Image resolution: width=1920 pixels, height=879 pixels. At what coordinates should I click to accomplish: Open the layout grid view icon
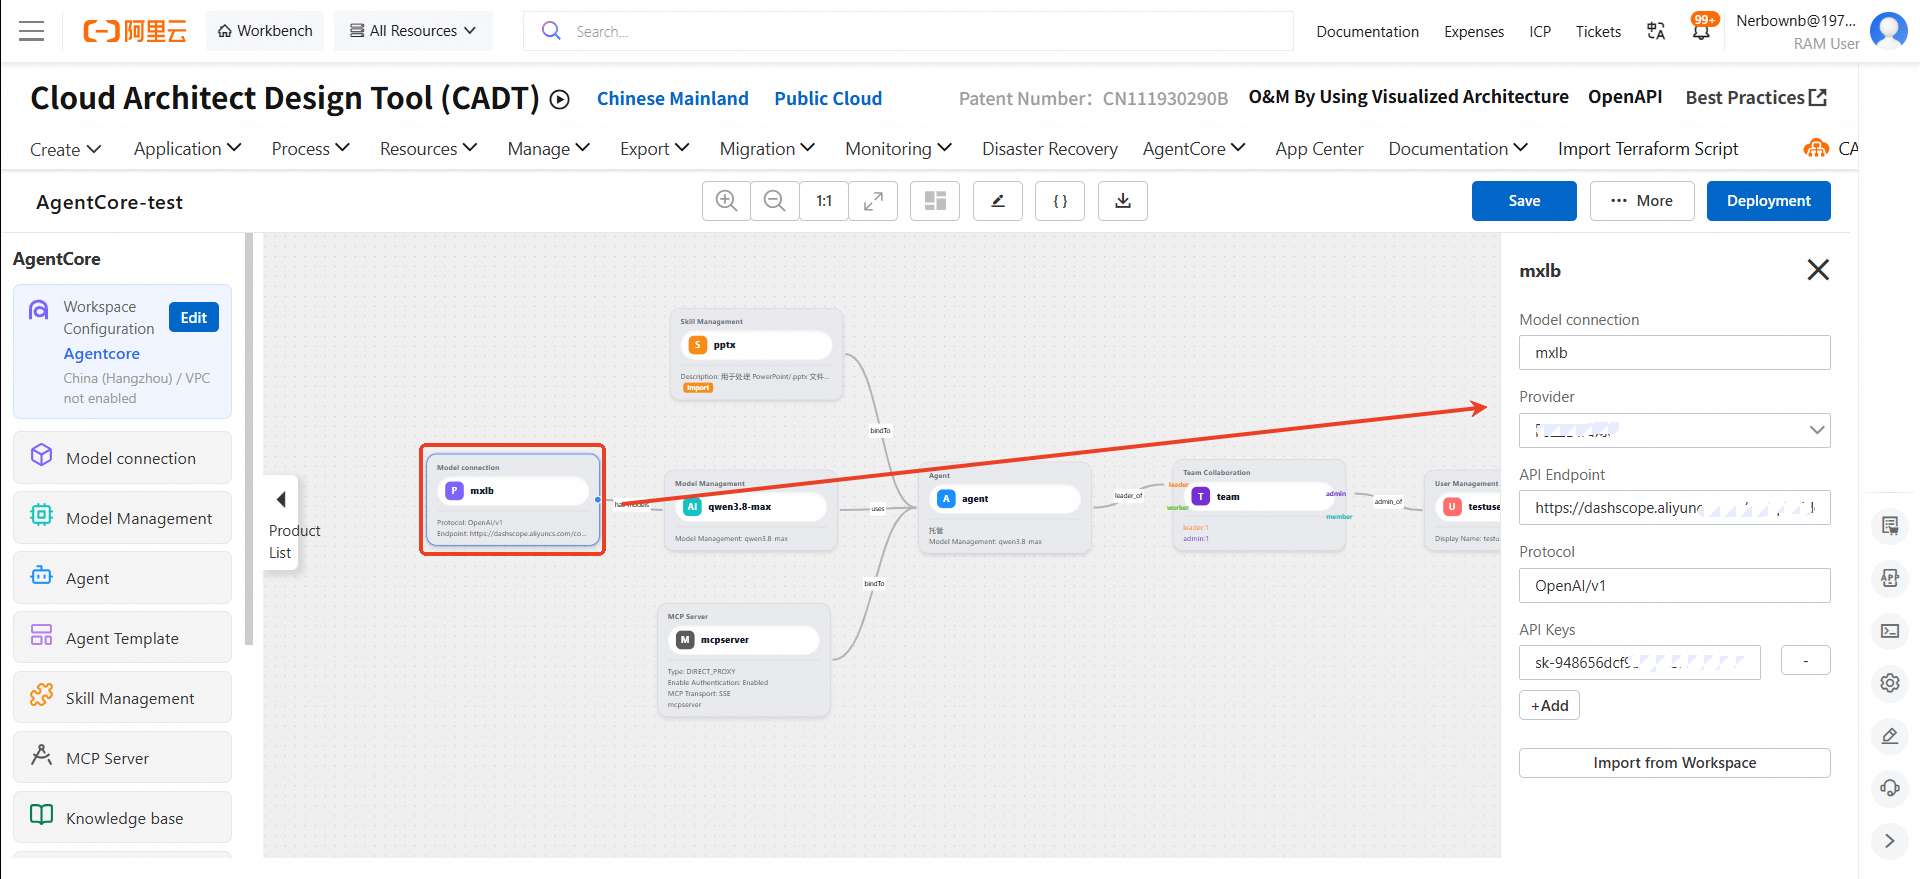(935, 201)
